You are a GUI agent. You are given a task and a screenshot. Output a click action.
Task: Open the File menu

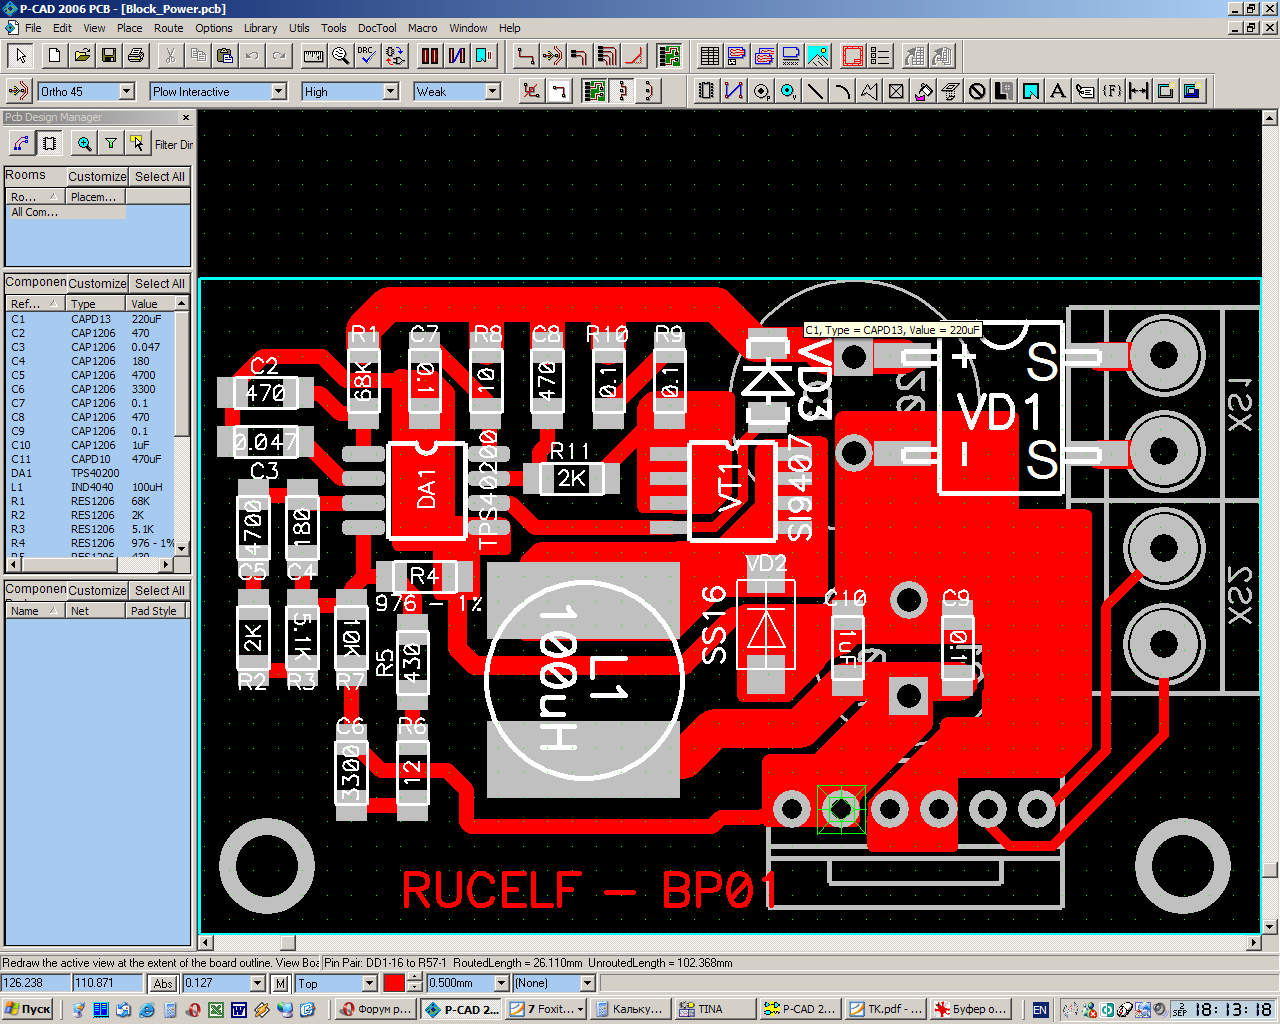click(33, 28)
